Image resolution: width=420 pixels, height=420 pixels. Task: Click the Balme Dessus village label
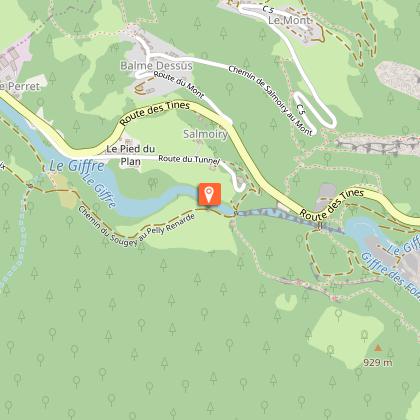(x=156, y=66)
